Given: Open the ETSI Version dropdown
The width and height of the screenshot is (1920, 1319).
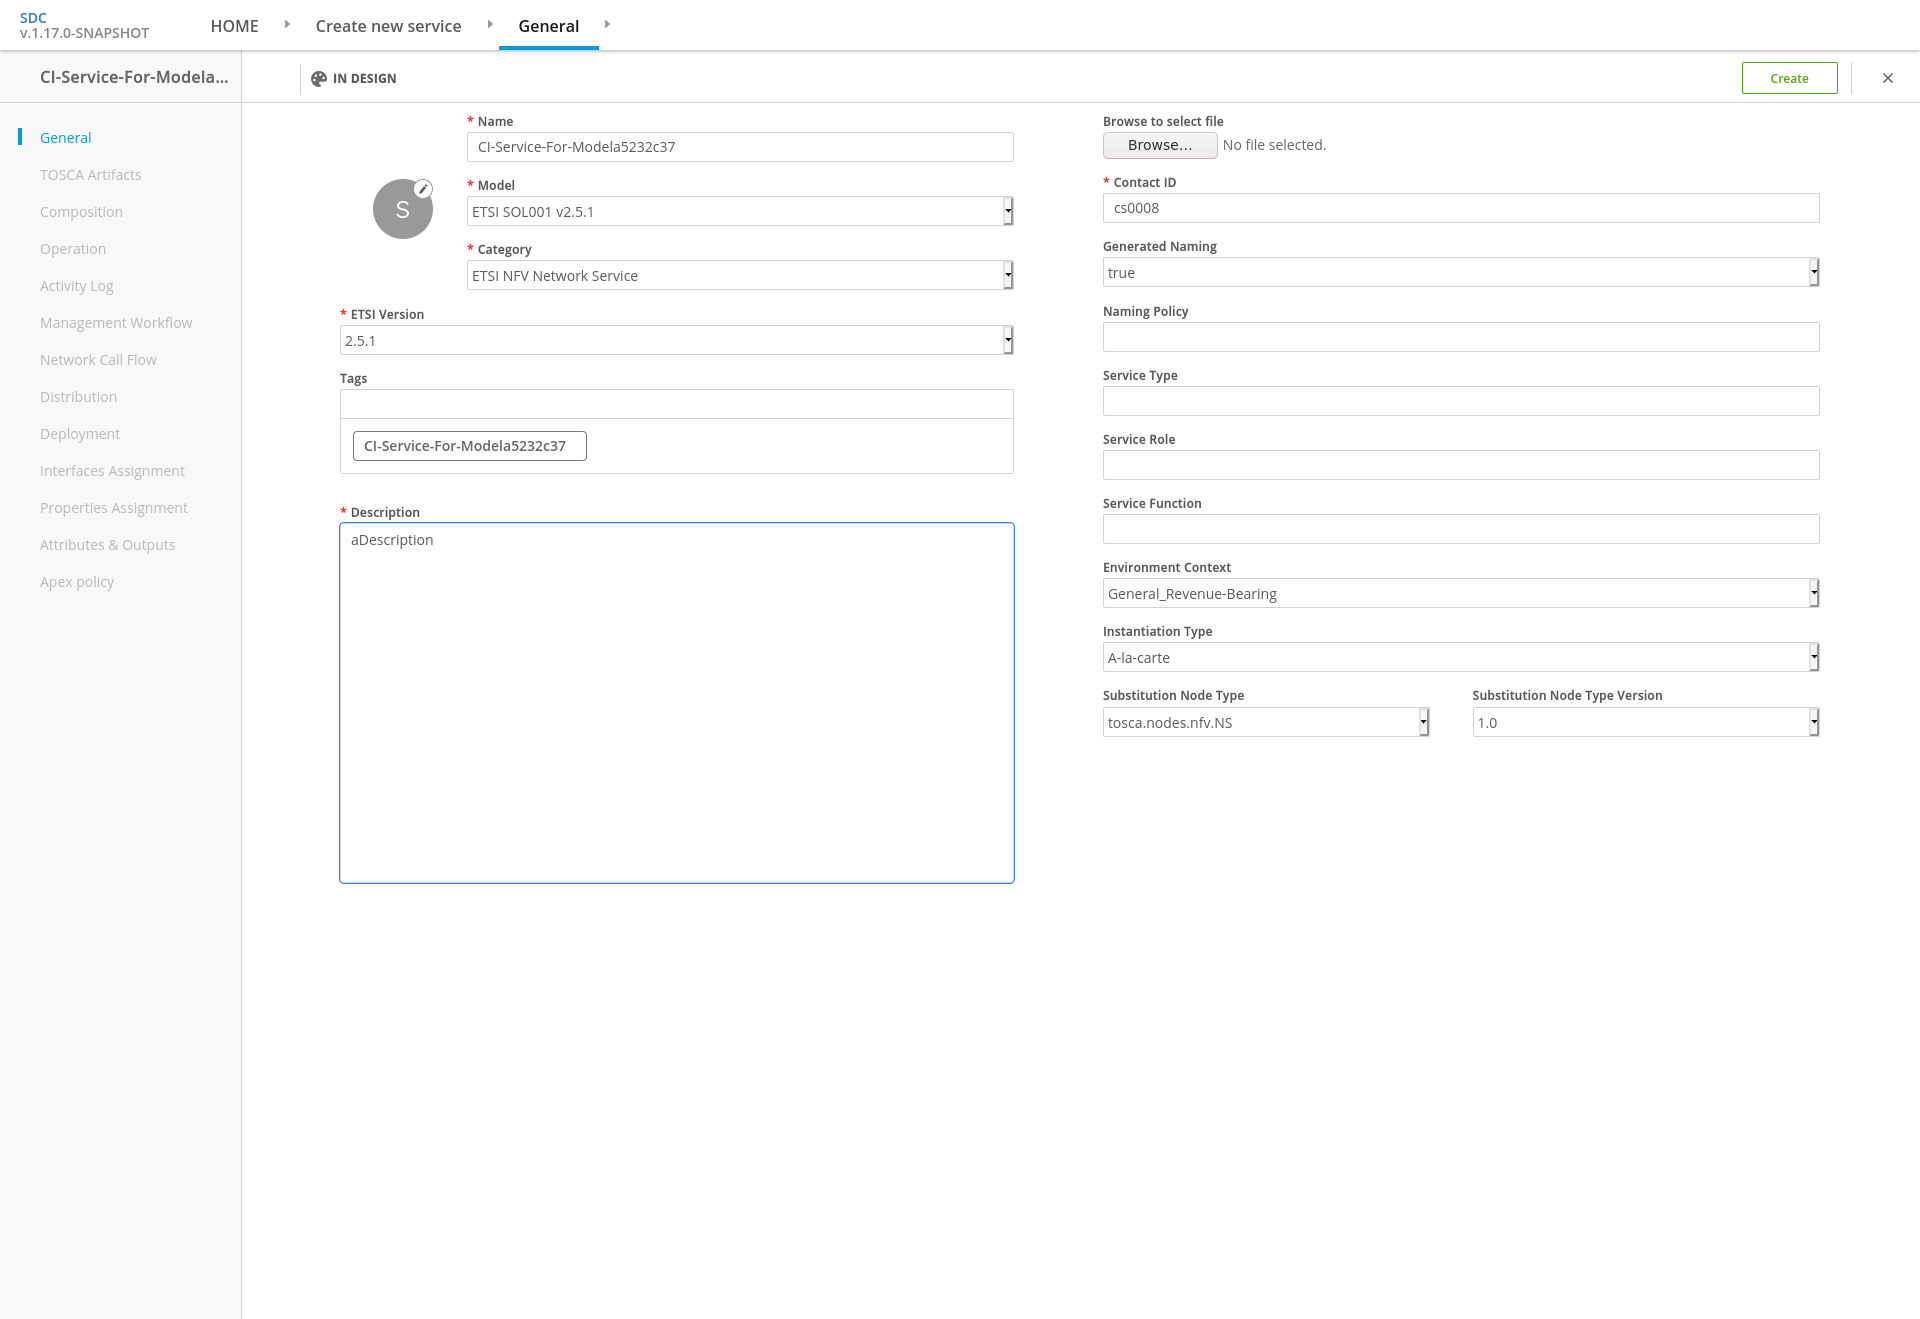Looking at the screenshot, I should pyautogui.click(x=677, y=340).
